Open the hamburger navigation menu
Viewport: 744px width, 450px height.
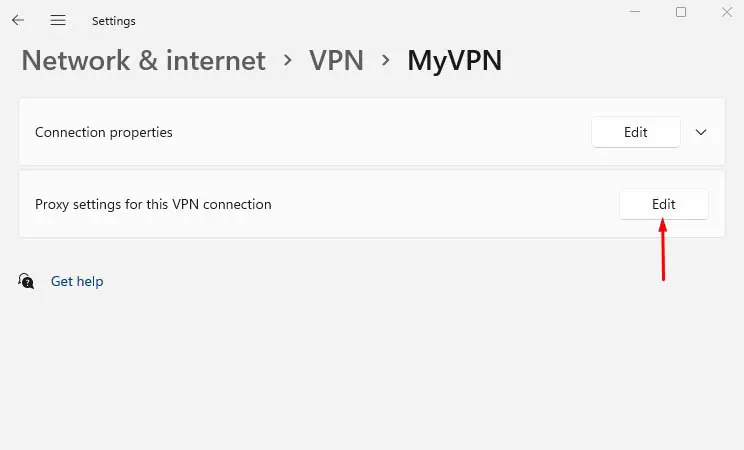[58, 20]
